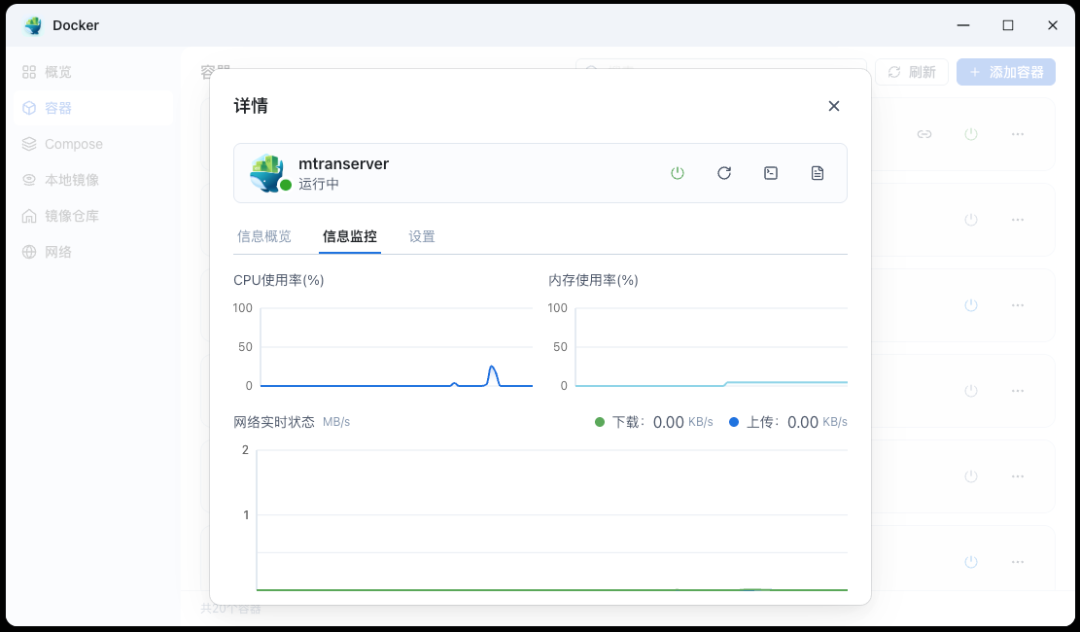Open the 设置 tab
This screenshot has height=632, width=1080.
click(422, 237)
